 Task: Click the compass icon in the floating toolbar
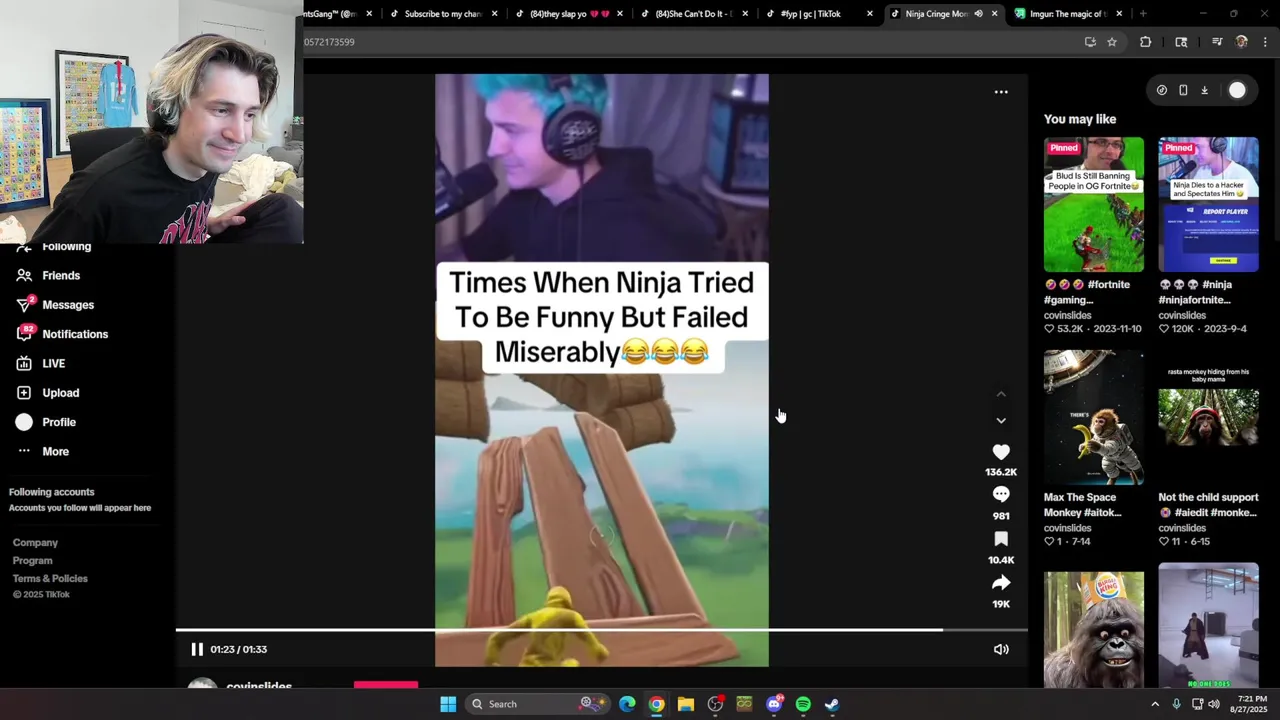pyautogui.click(x=1161, y=90)
